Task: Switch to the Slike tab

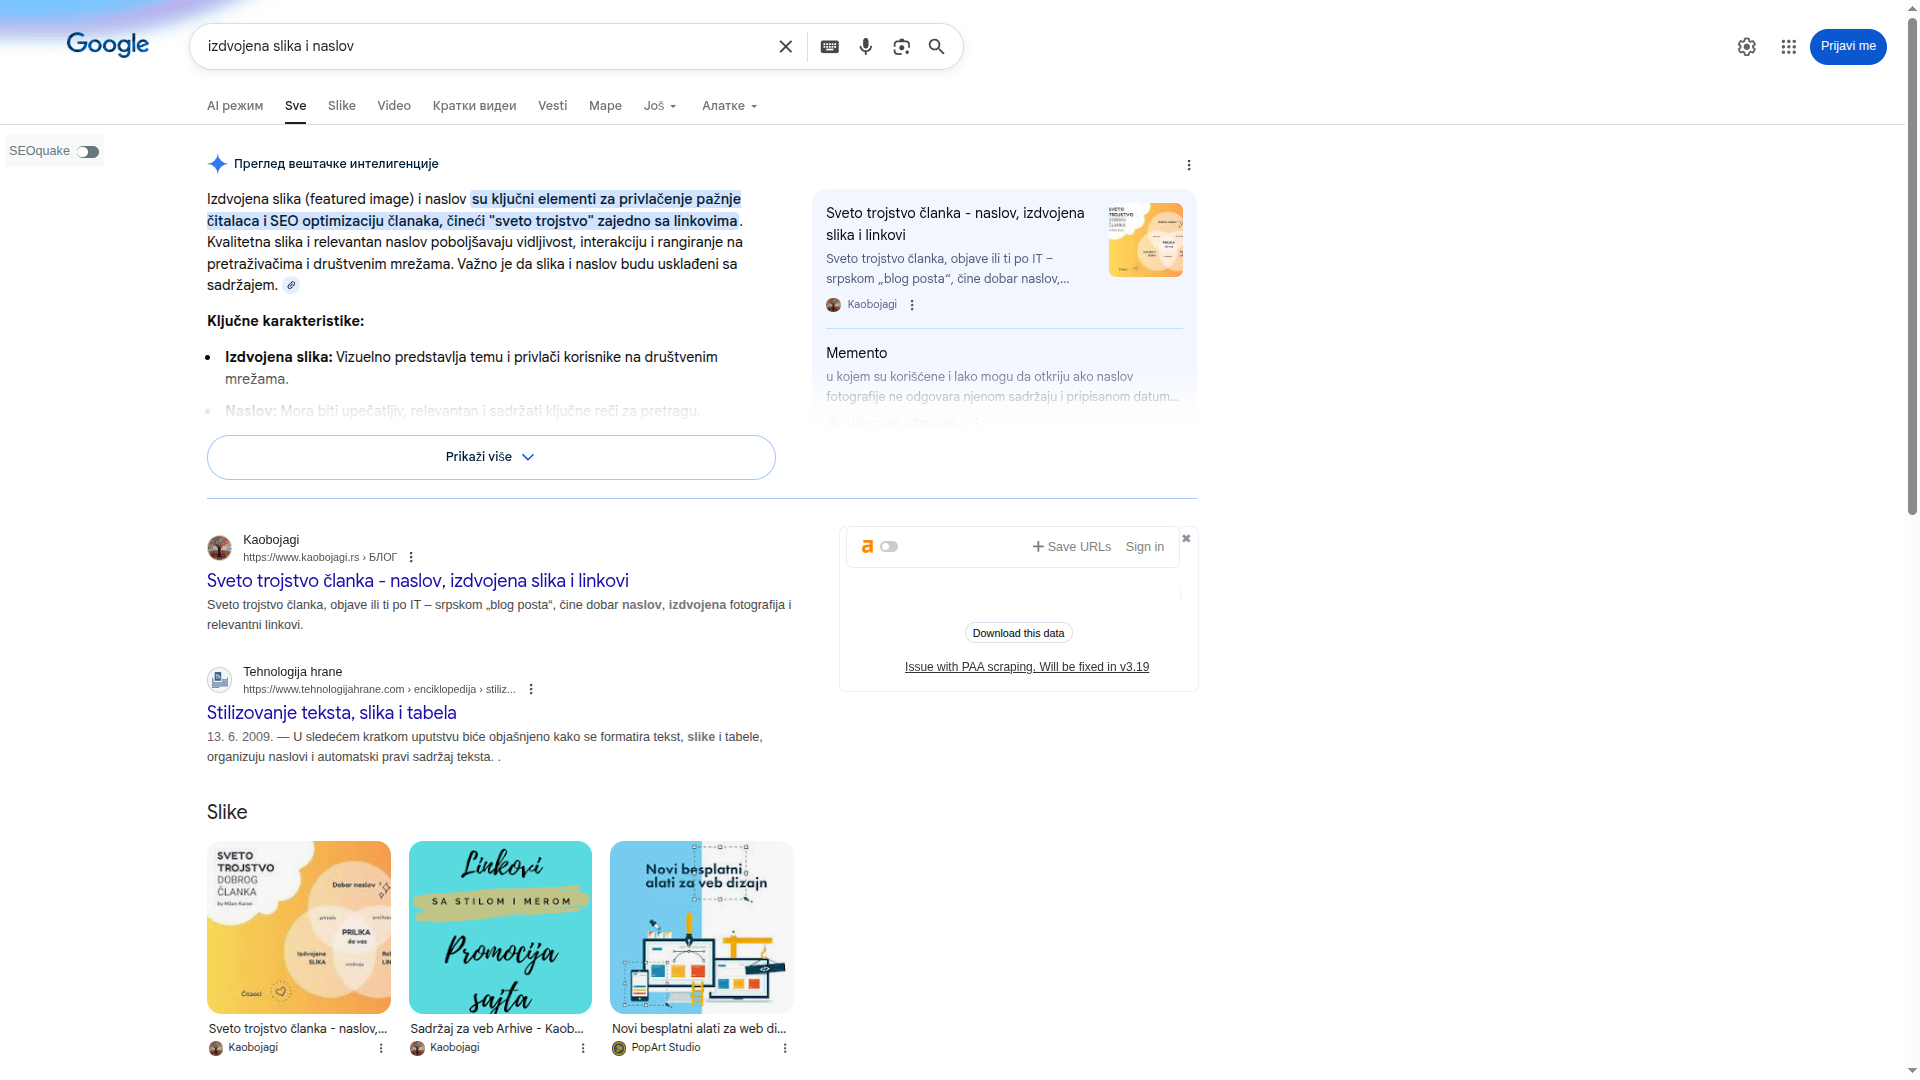Action: point(342,106)
